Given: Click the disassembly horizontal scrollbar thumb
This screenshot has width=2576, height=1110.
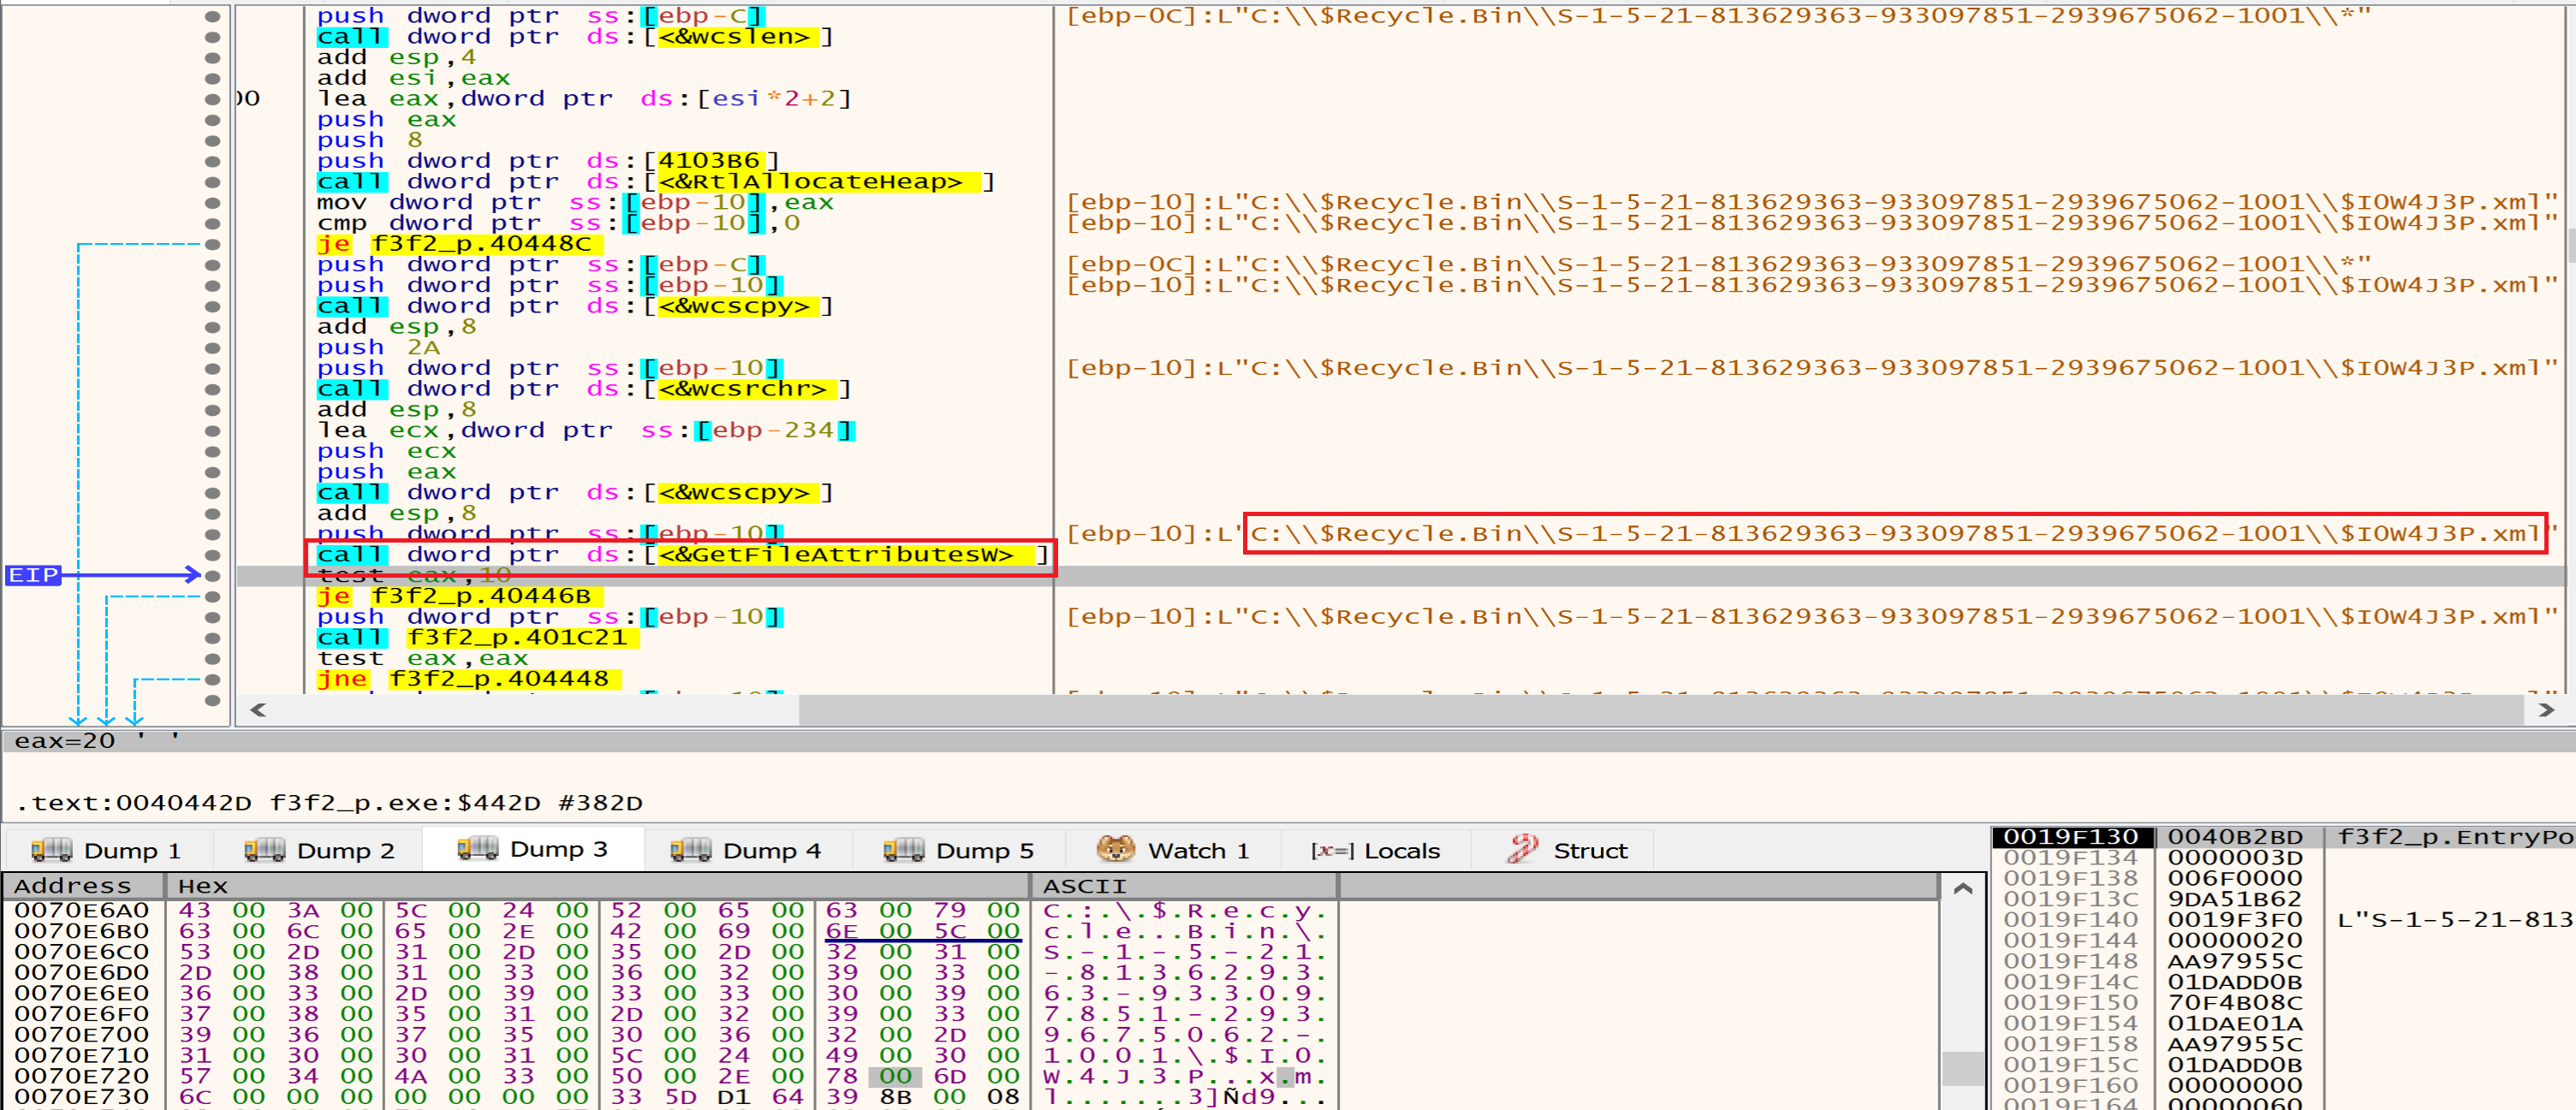Looking at the screenshot, I should [1660, 710].
